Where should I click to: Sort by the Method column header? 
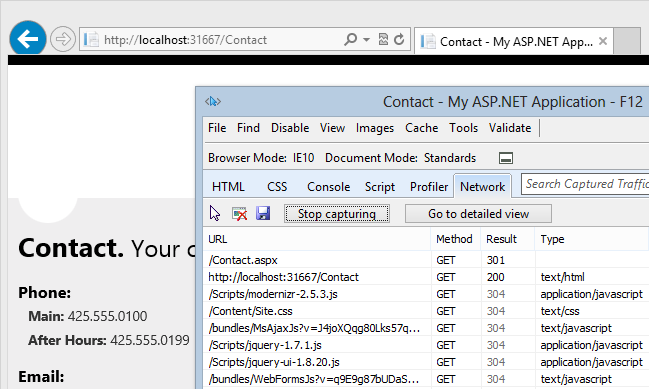[455, 239]
